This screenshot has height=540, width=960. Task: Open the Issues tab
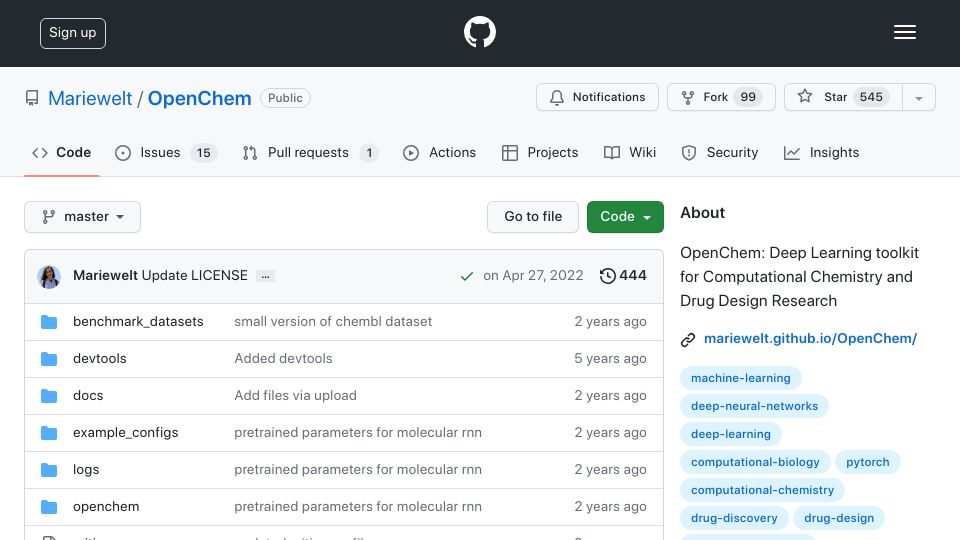click(165, 152)
